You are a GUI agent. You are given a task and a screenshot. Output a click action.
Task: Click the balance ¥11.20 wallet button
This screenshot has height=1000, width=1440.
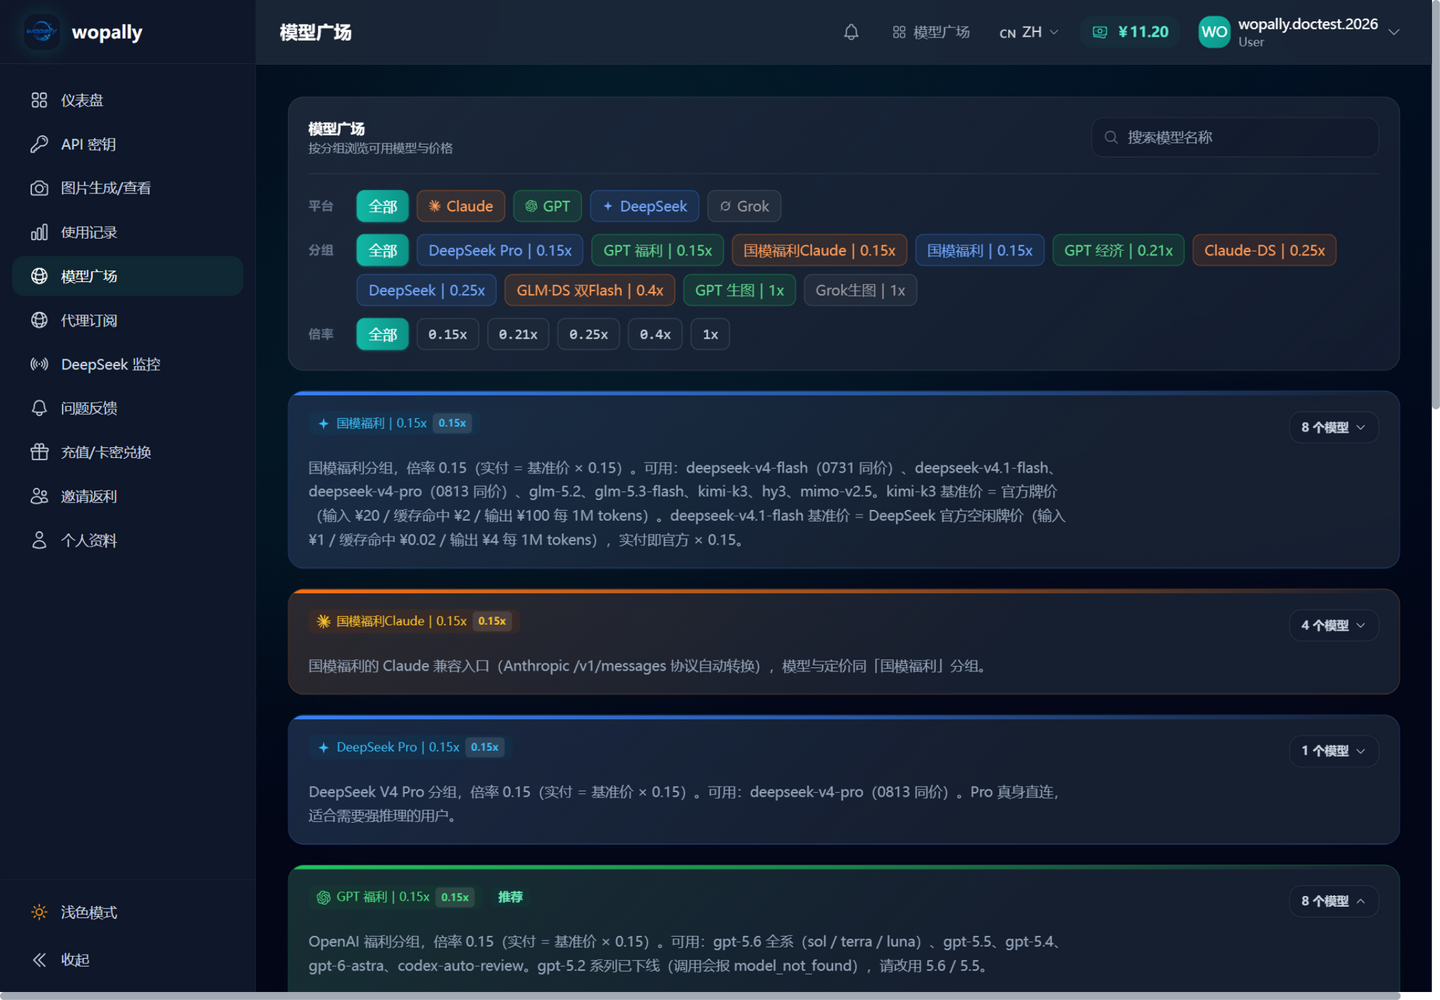pos(1130,32)
